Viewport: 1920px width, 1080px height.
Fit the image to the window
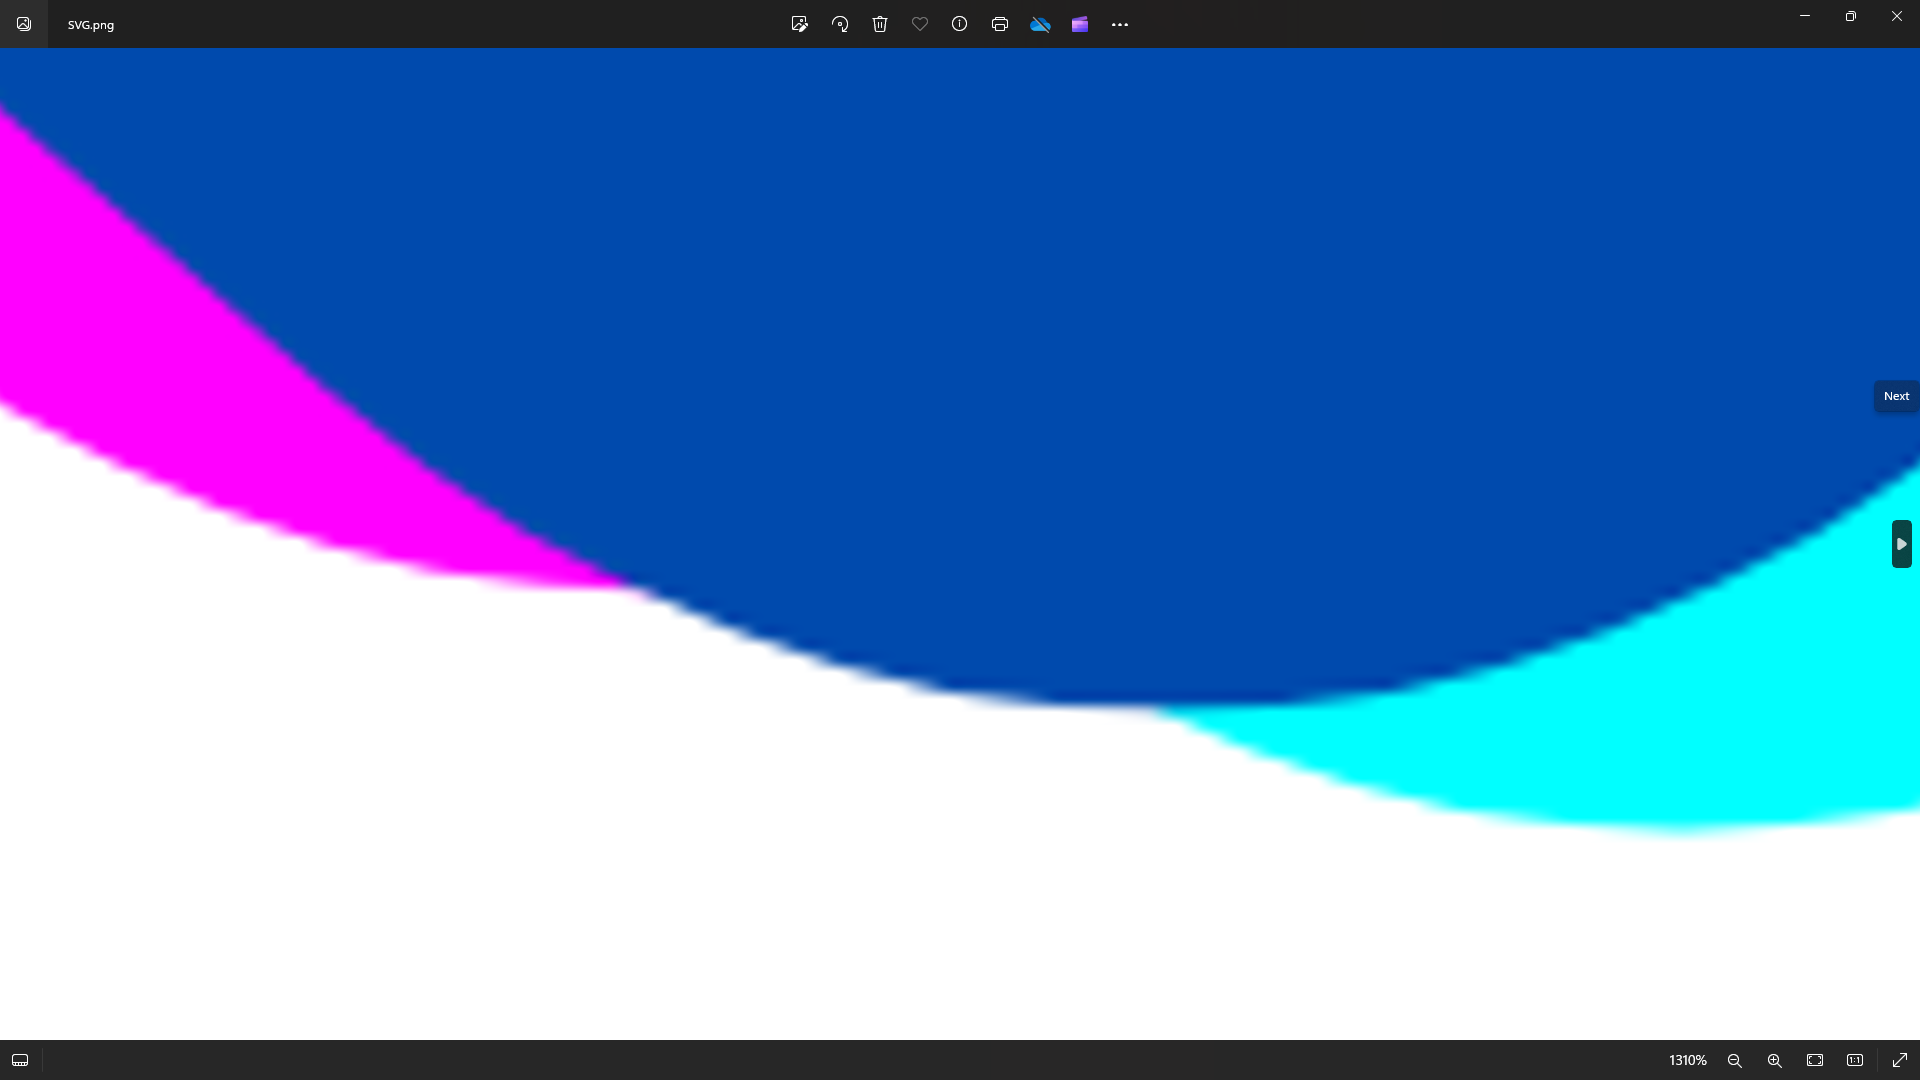tap(1814, 1060)
